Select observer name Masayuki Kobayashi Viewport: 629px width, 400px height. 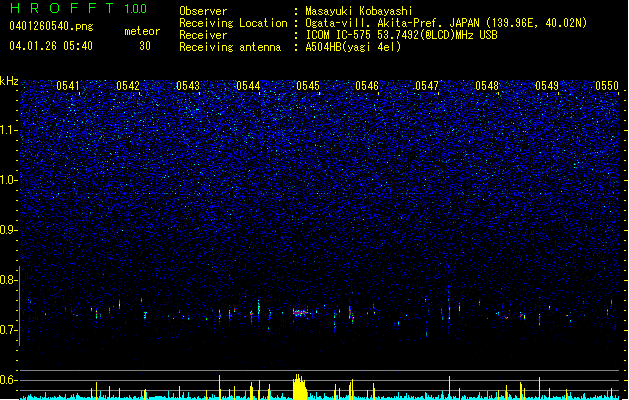click(x=359, y=11)
